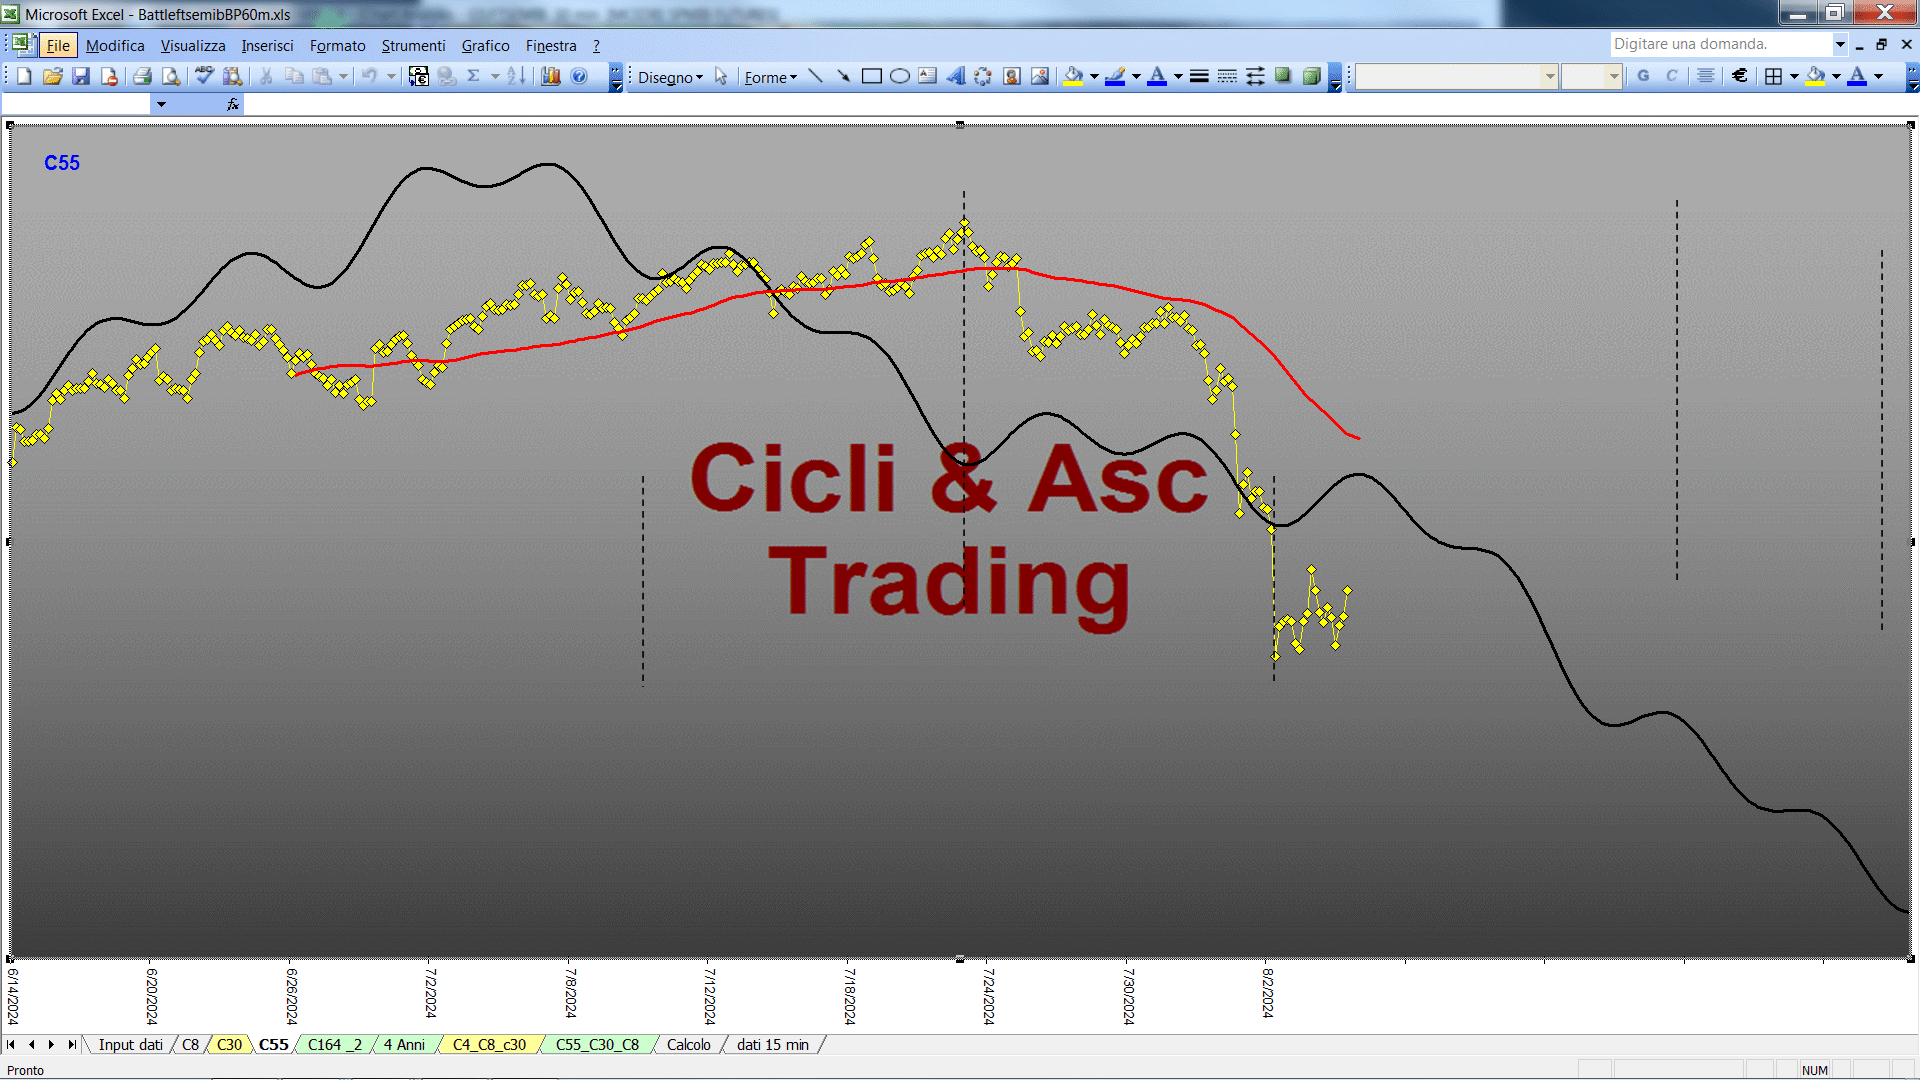
Task: Insert a Text Box from the drawing toolbar
Action: point(927,76)
